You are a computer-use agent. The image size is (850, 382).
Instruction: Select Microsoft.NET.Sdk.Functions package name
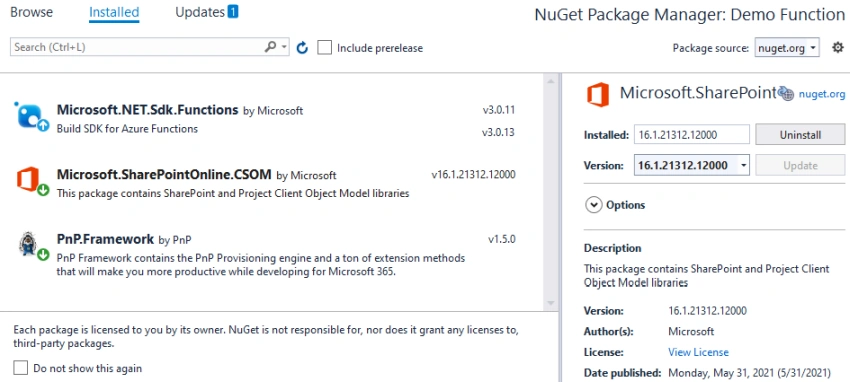(147, 110)
